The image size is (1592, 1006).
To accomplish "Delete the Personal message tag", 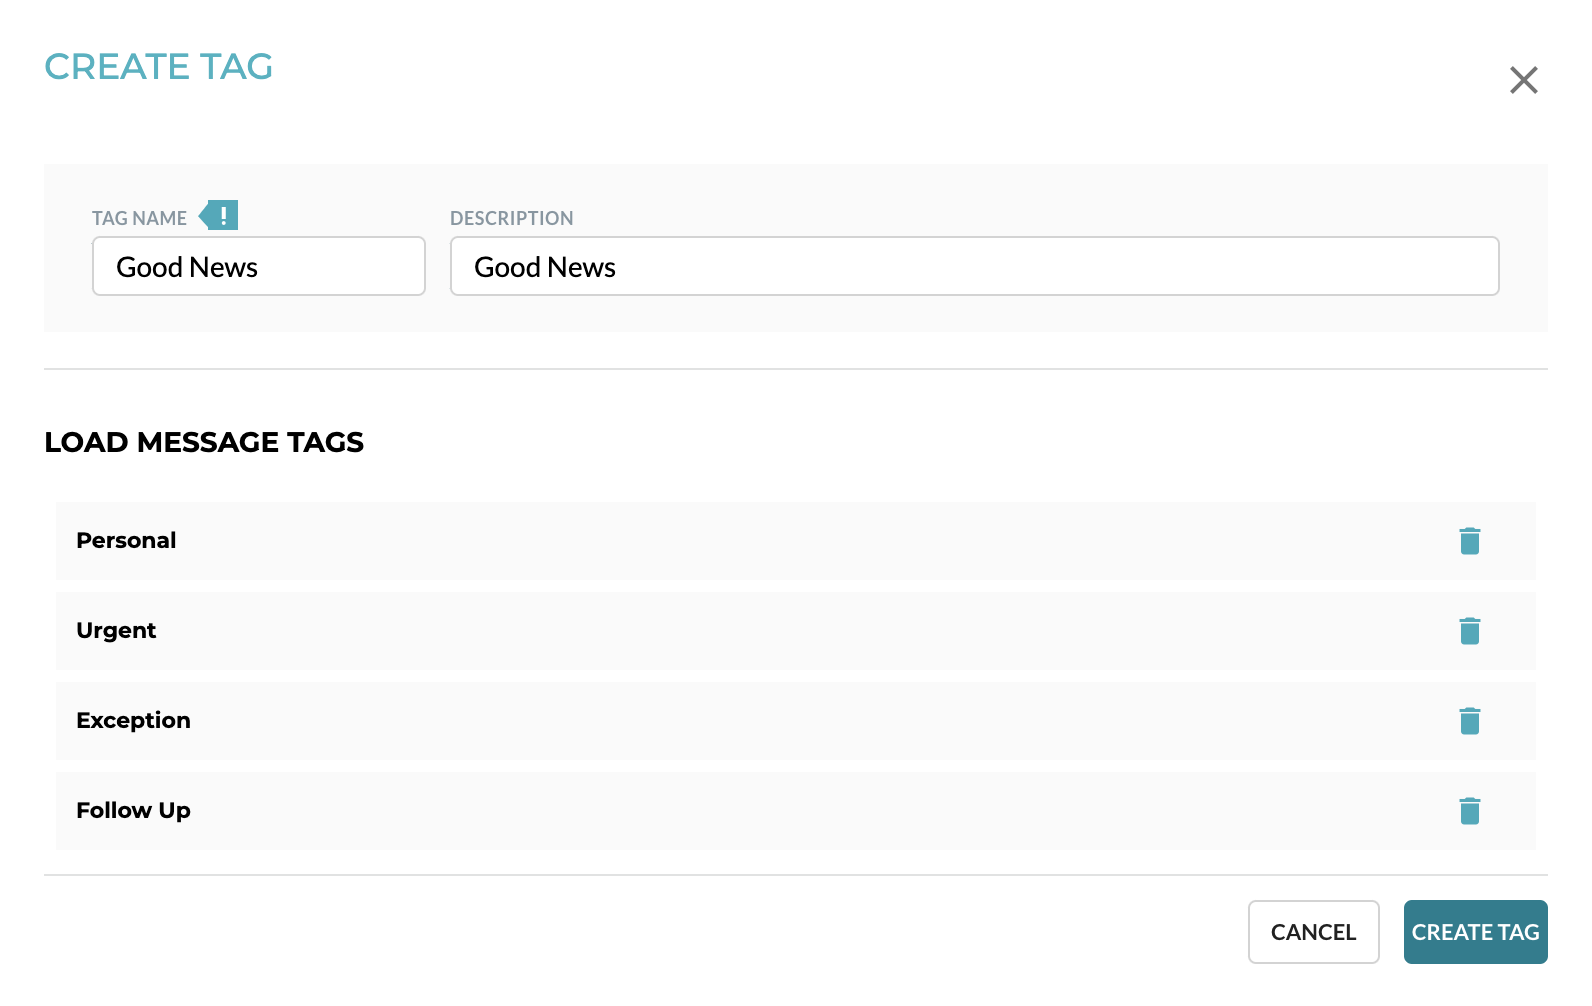I will coord(1469,541).
